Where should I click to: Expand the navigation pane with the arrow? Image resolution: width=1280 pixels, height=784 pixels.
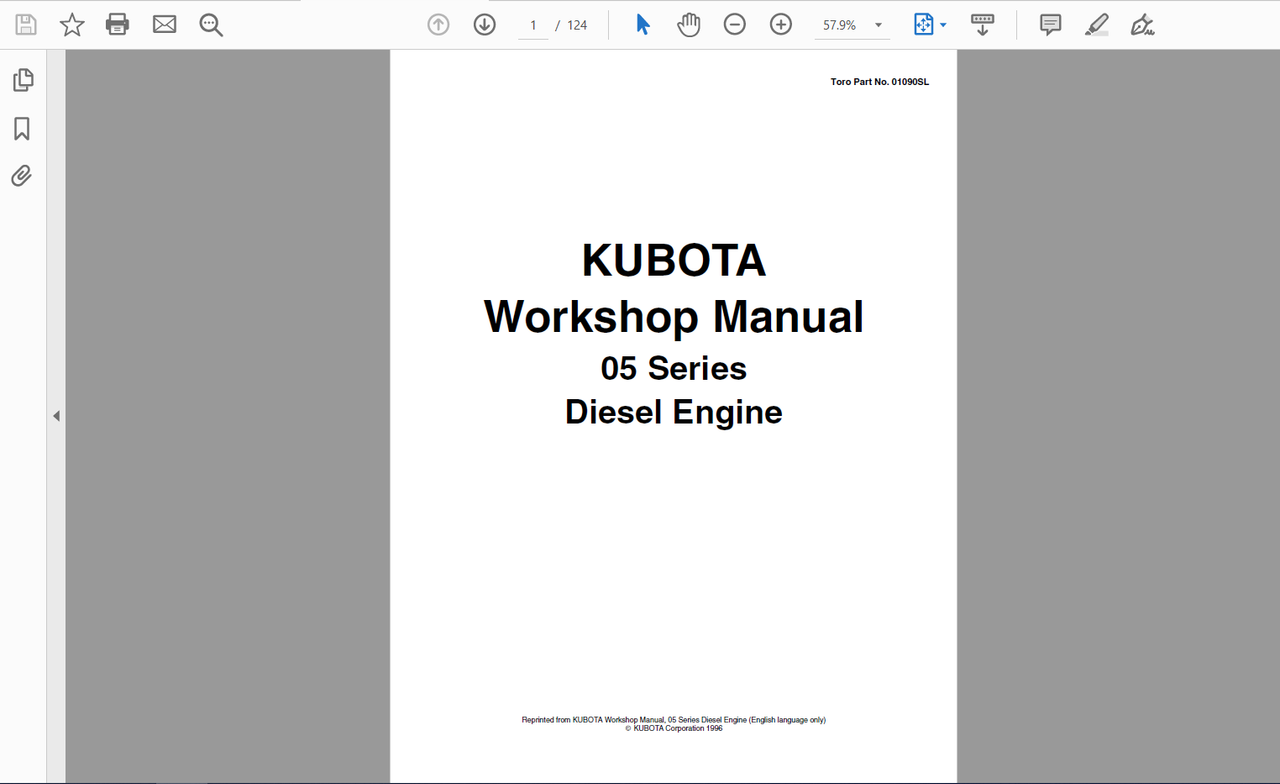click(x=56, y=416)
